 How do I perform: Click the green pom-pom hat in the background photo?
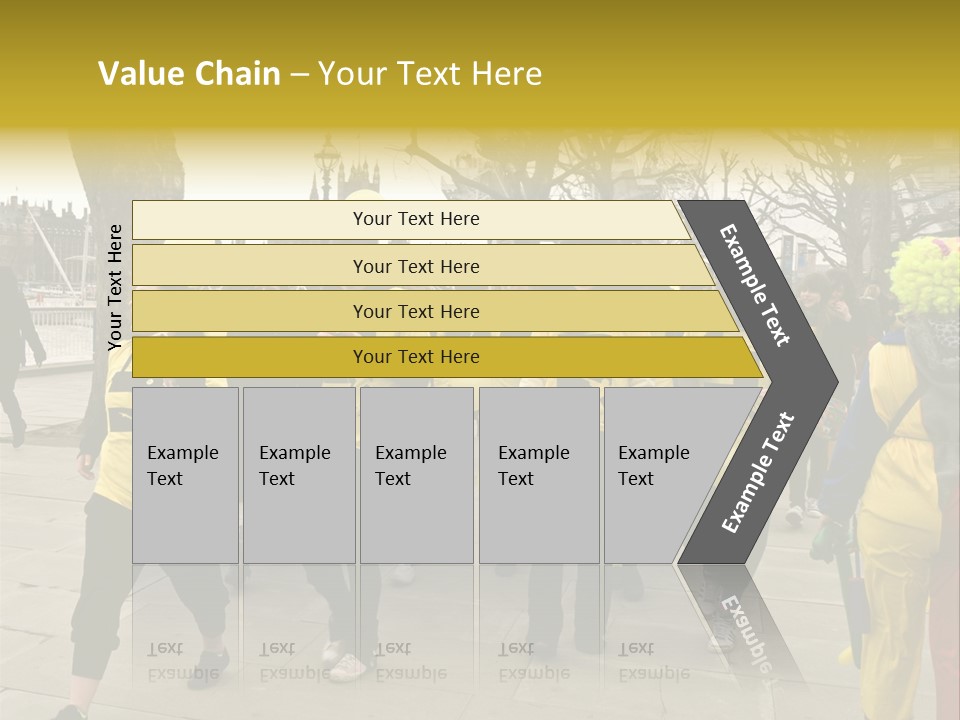click(x=926, y=277)
